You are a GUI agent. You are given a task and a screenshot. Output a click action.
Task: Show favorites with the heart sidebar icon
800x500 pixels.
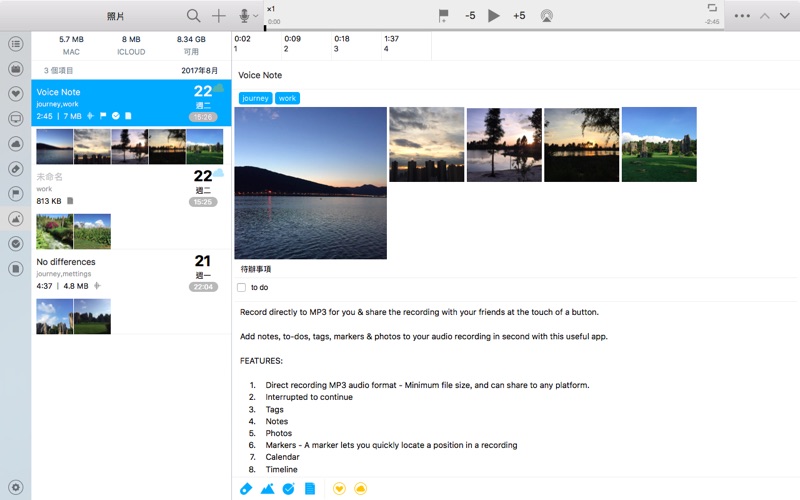[16, 94]
